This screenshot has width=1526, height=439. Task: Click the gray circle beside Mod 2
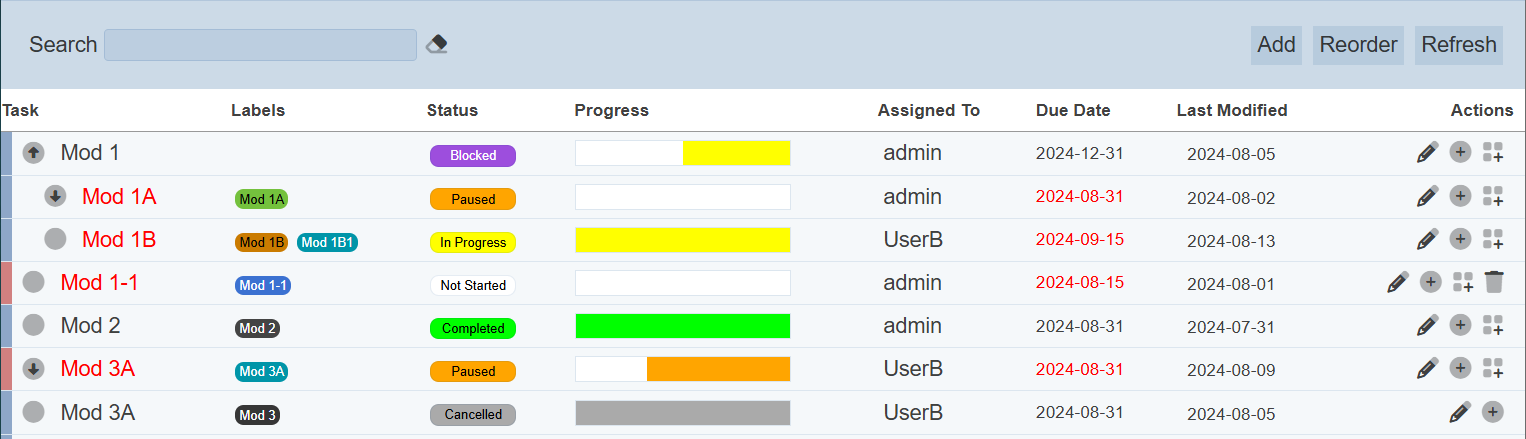pyautogui.click(x=33, y=325)
